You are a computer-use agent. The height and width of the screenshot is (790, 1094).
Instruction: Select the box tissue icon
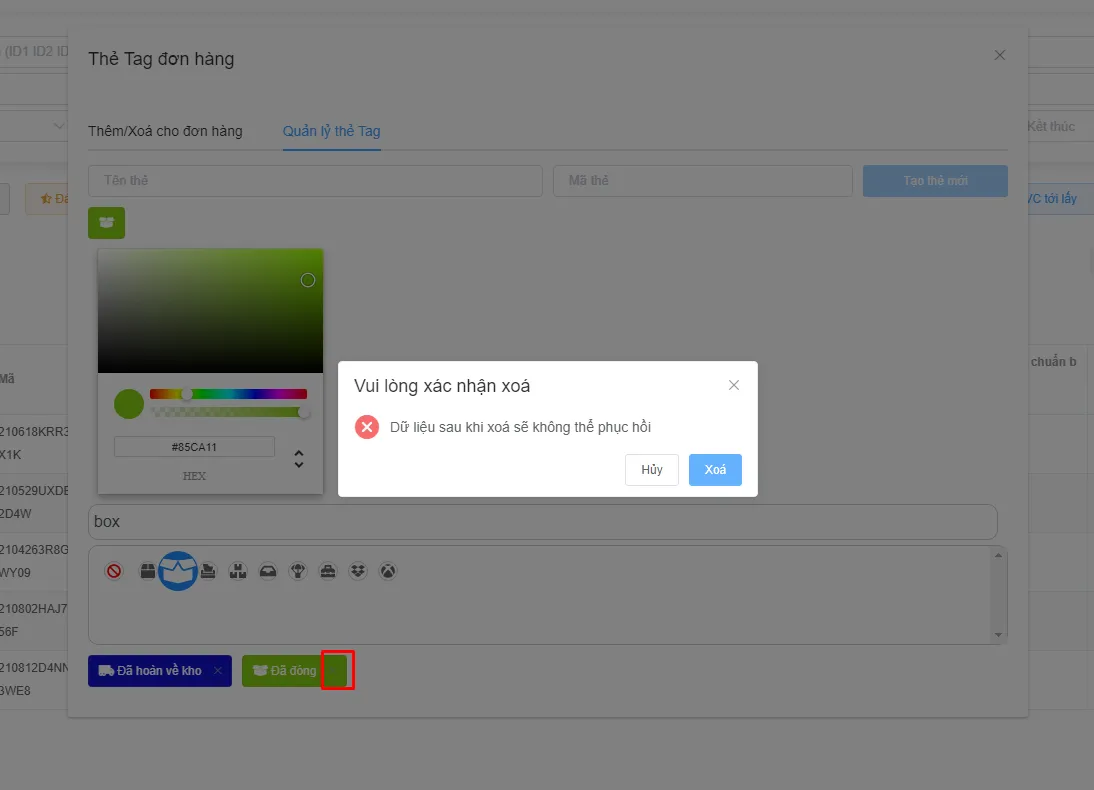(208, 572)
